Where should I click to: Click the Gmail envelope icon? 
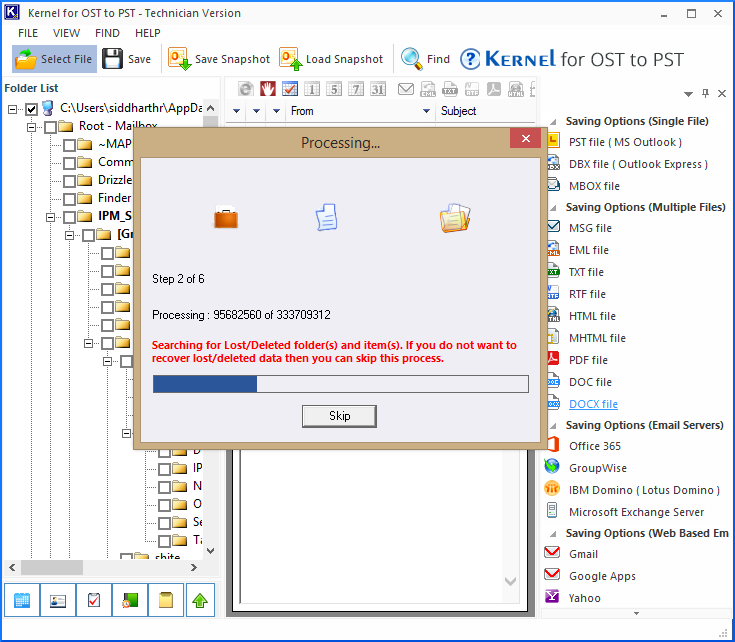[552, 552]
